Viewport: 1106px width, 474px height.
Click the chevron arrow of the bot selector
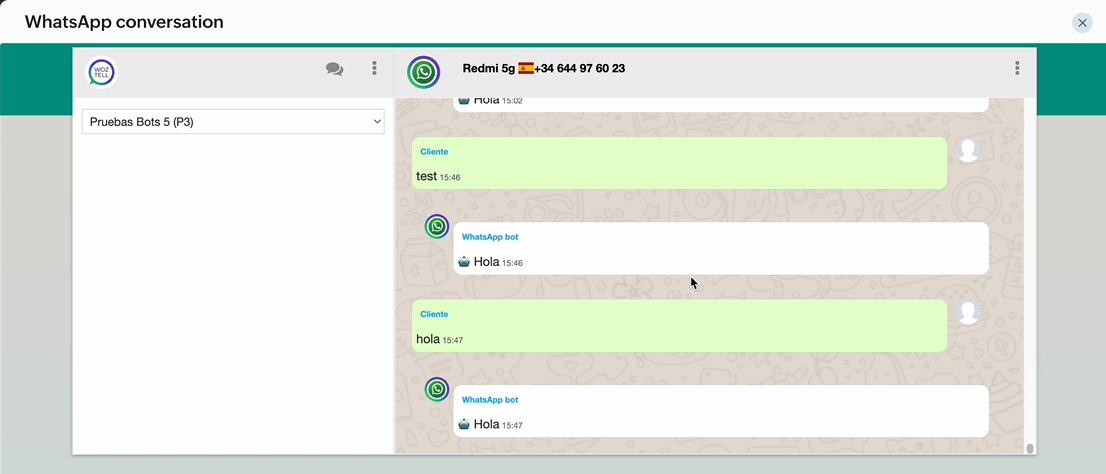tap(377, 122)
